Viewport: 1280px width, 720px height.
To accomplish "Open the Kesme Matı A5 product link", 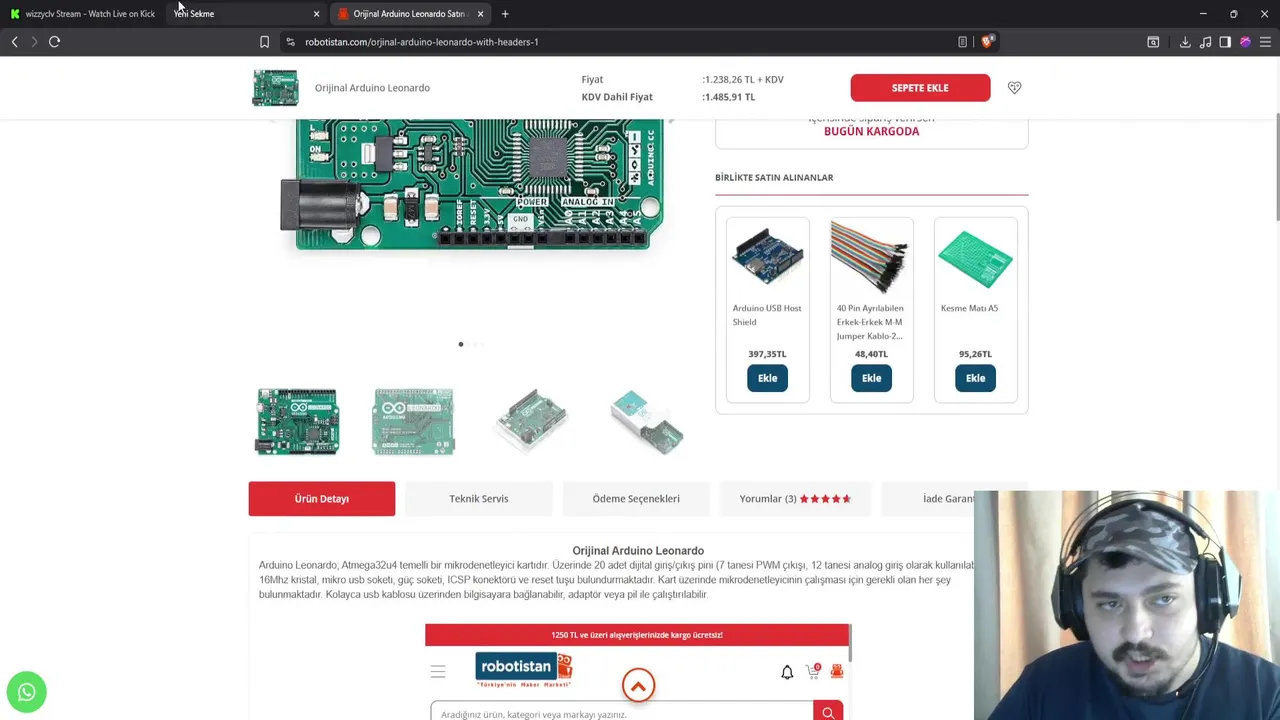I will click(969, 308).
